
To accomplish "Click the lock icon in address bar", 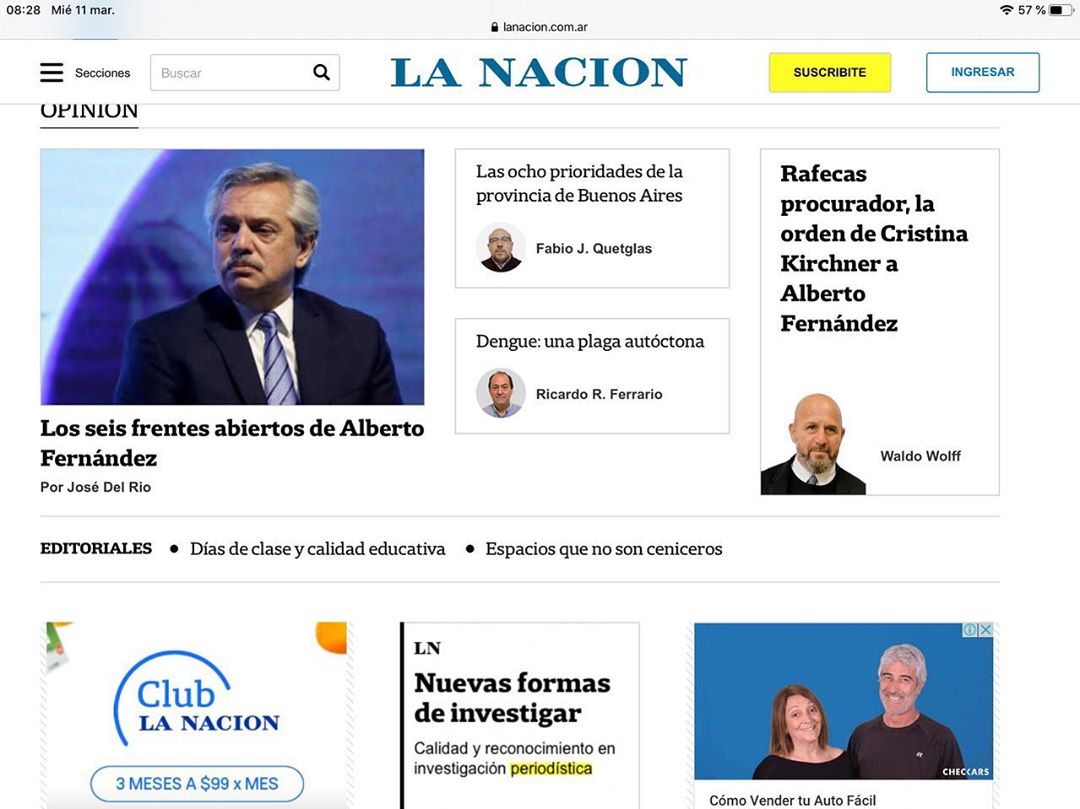I will pyautogui.click(x=495, y=27).
